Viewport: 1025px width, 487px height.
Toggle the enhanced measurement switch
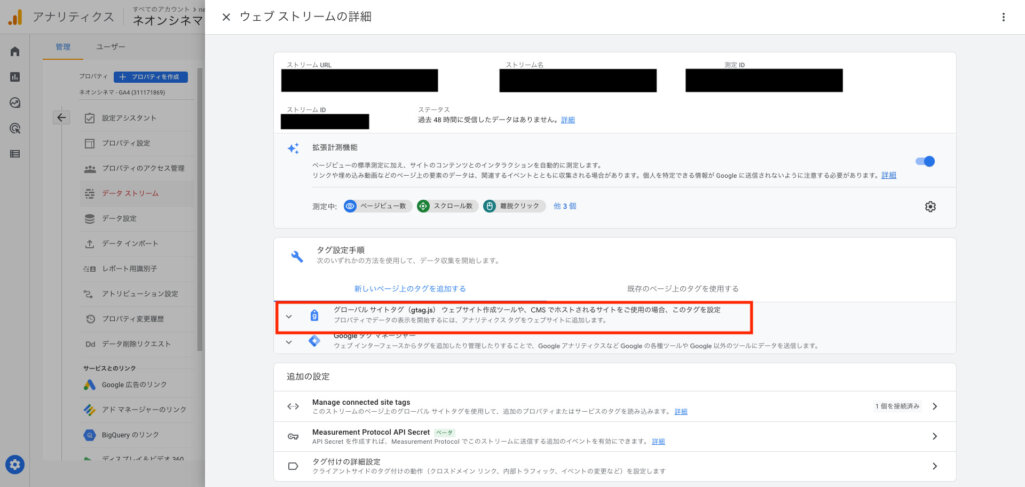[x=925, y=161]
